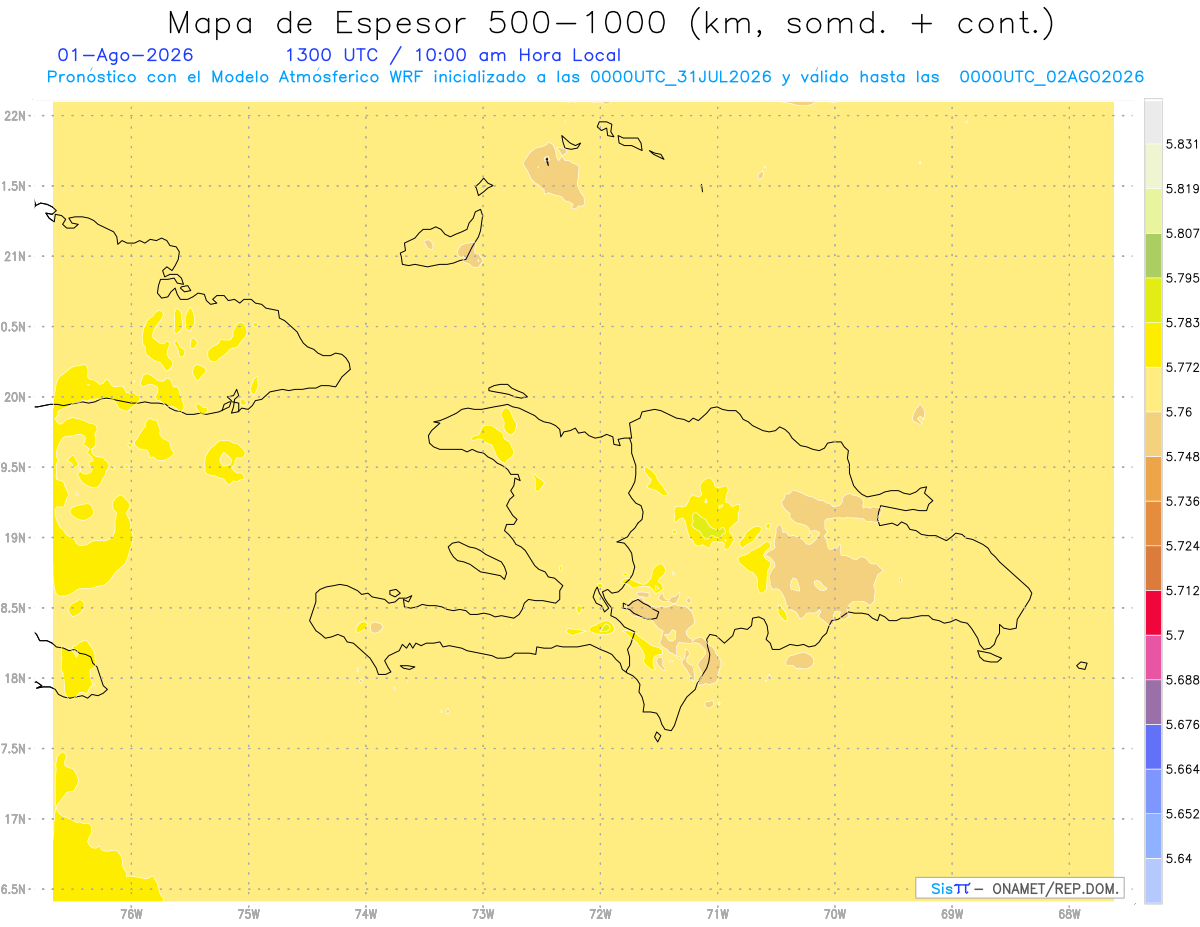The width and height of the screenshot is (1200, 927).
Task: Click the 71W longitude label
Action: point(717,913)
